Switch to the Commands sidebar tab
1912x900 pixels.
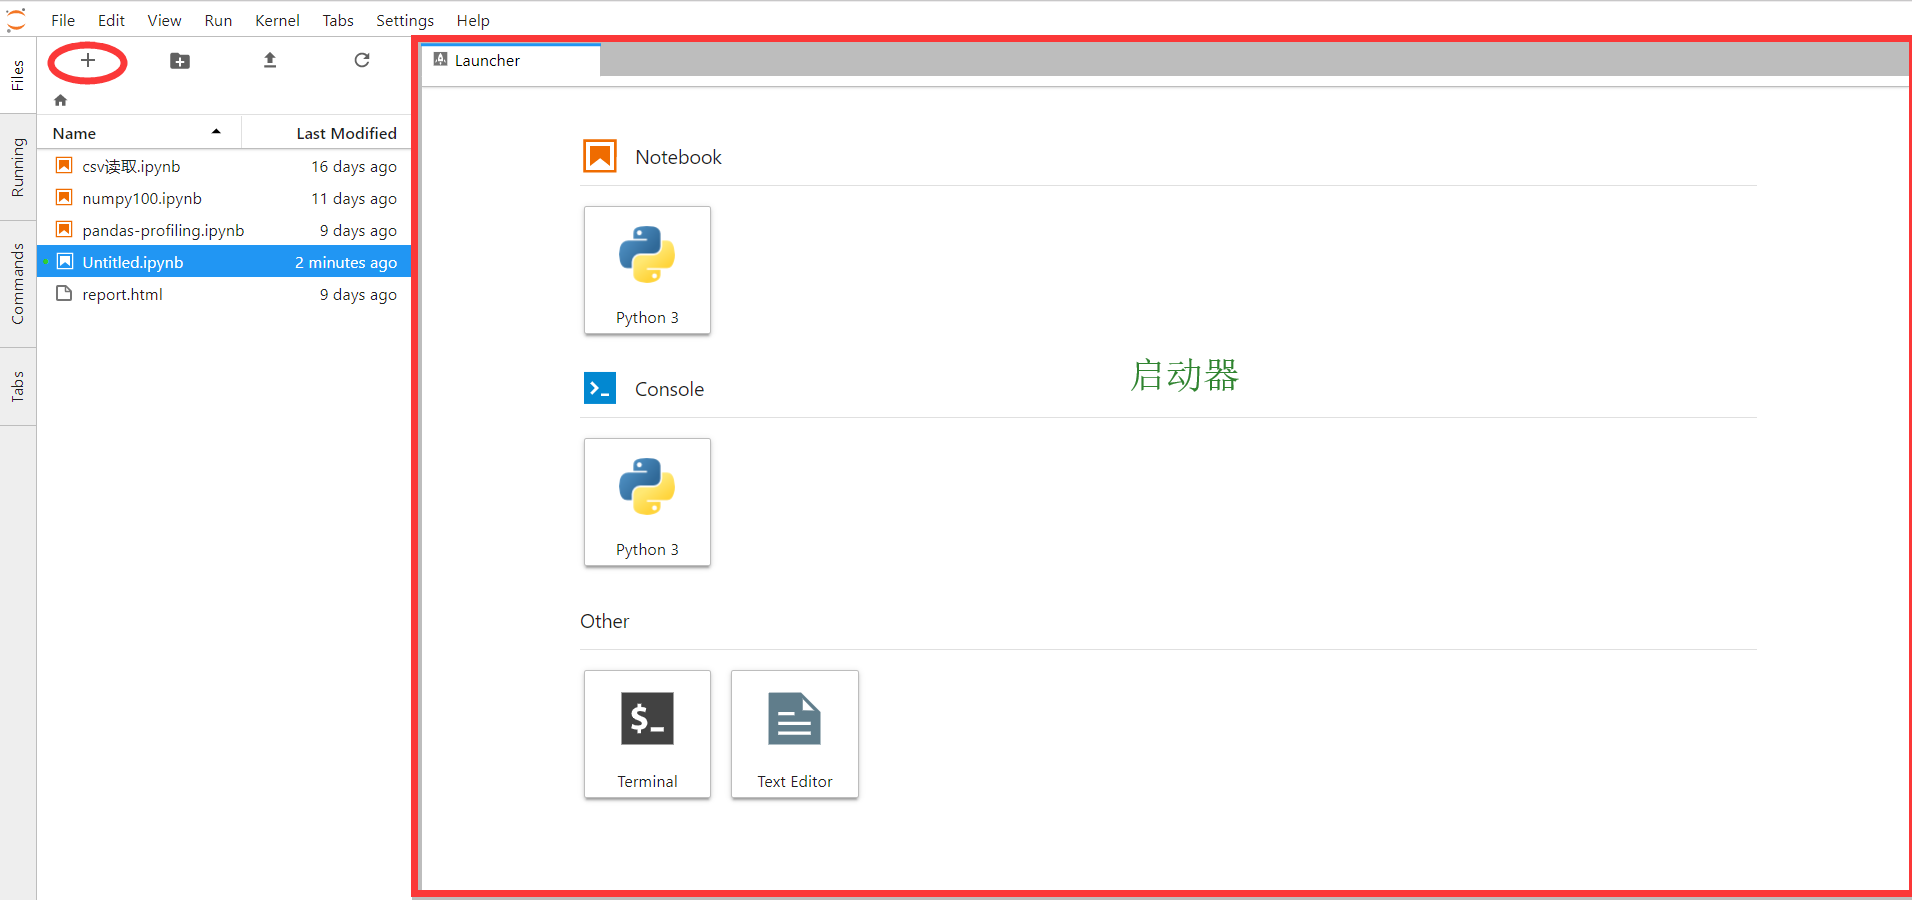(18, 284)
